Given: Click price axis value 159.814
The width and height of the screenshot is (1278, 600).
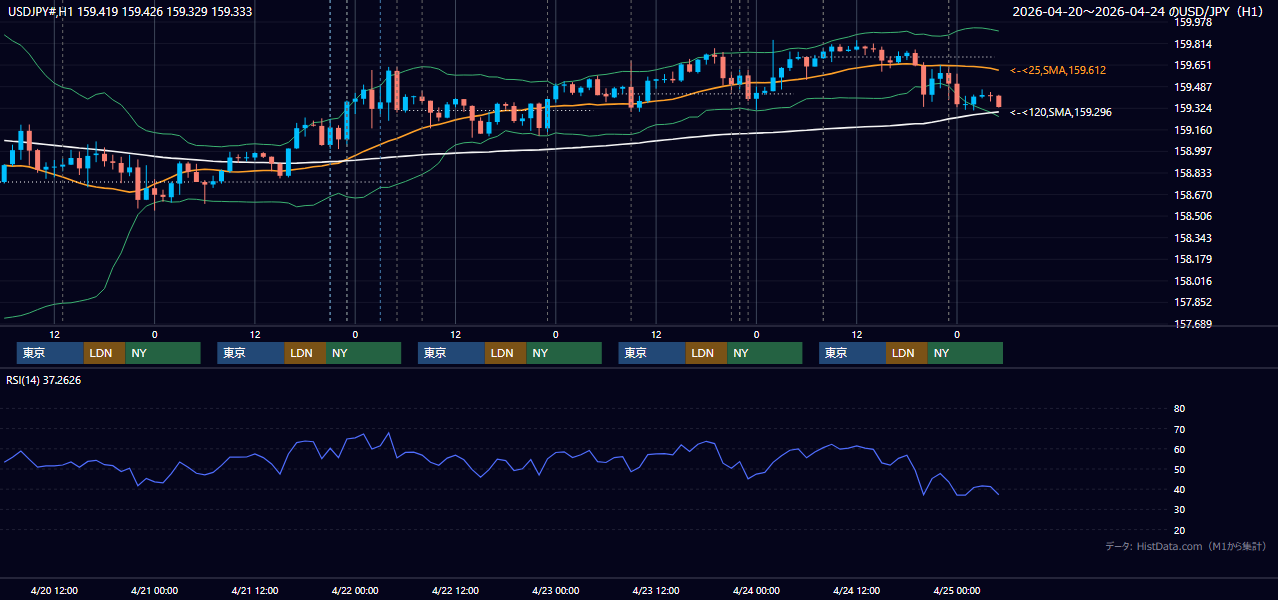Looking at the screenshot, I should click(x=1193, y=44).
